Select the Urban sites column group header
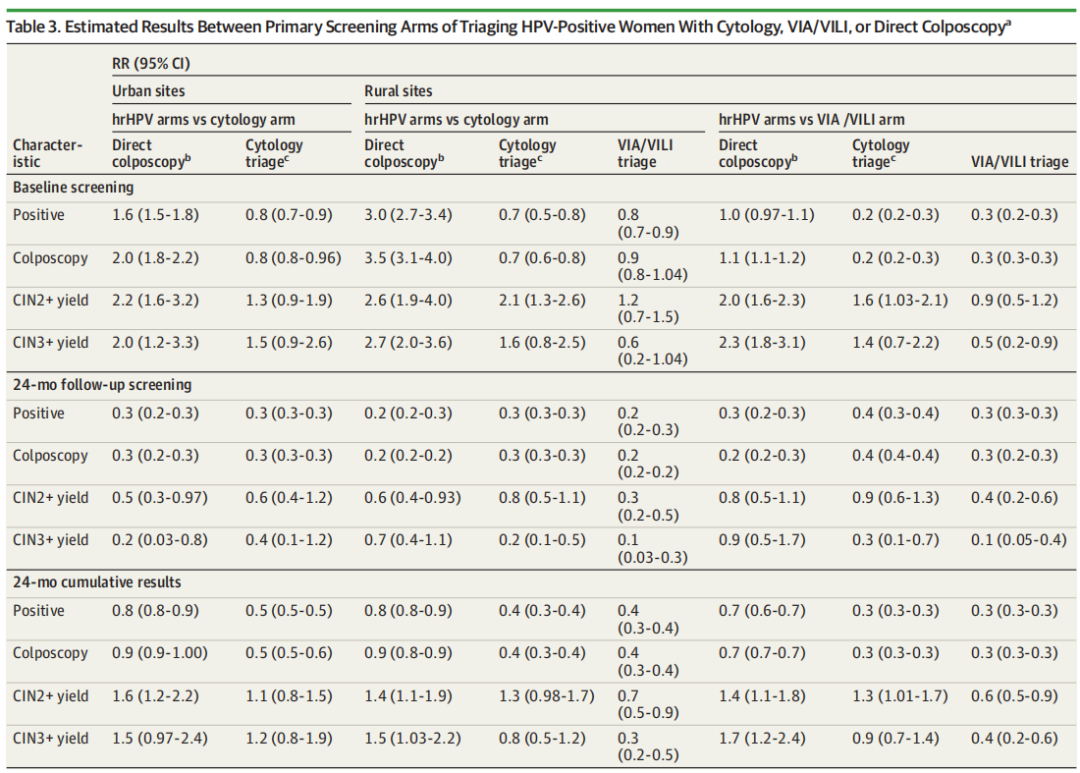 [x=148, y=91]
